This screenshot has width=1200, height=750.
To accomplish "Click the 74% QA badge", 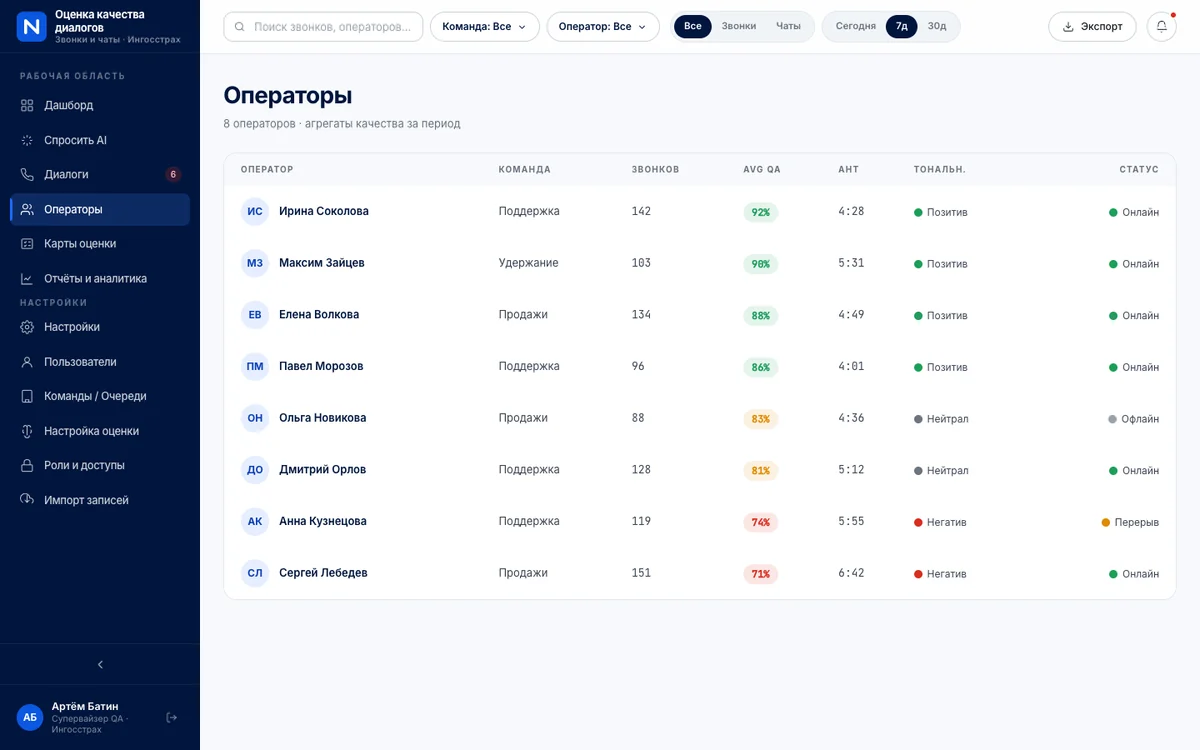I will point(761,522).
